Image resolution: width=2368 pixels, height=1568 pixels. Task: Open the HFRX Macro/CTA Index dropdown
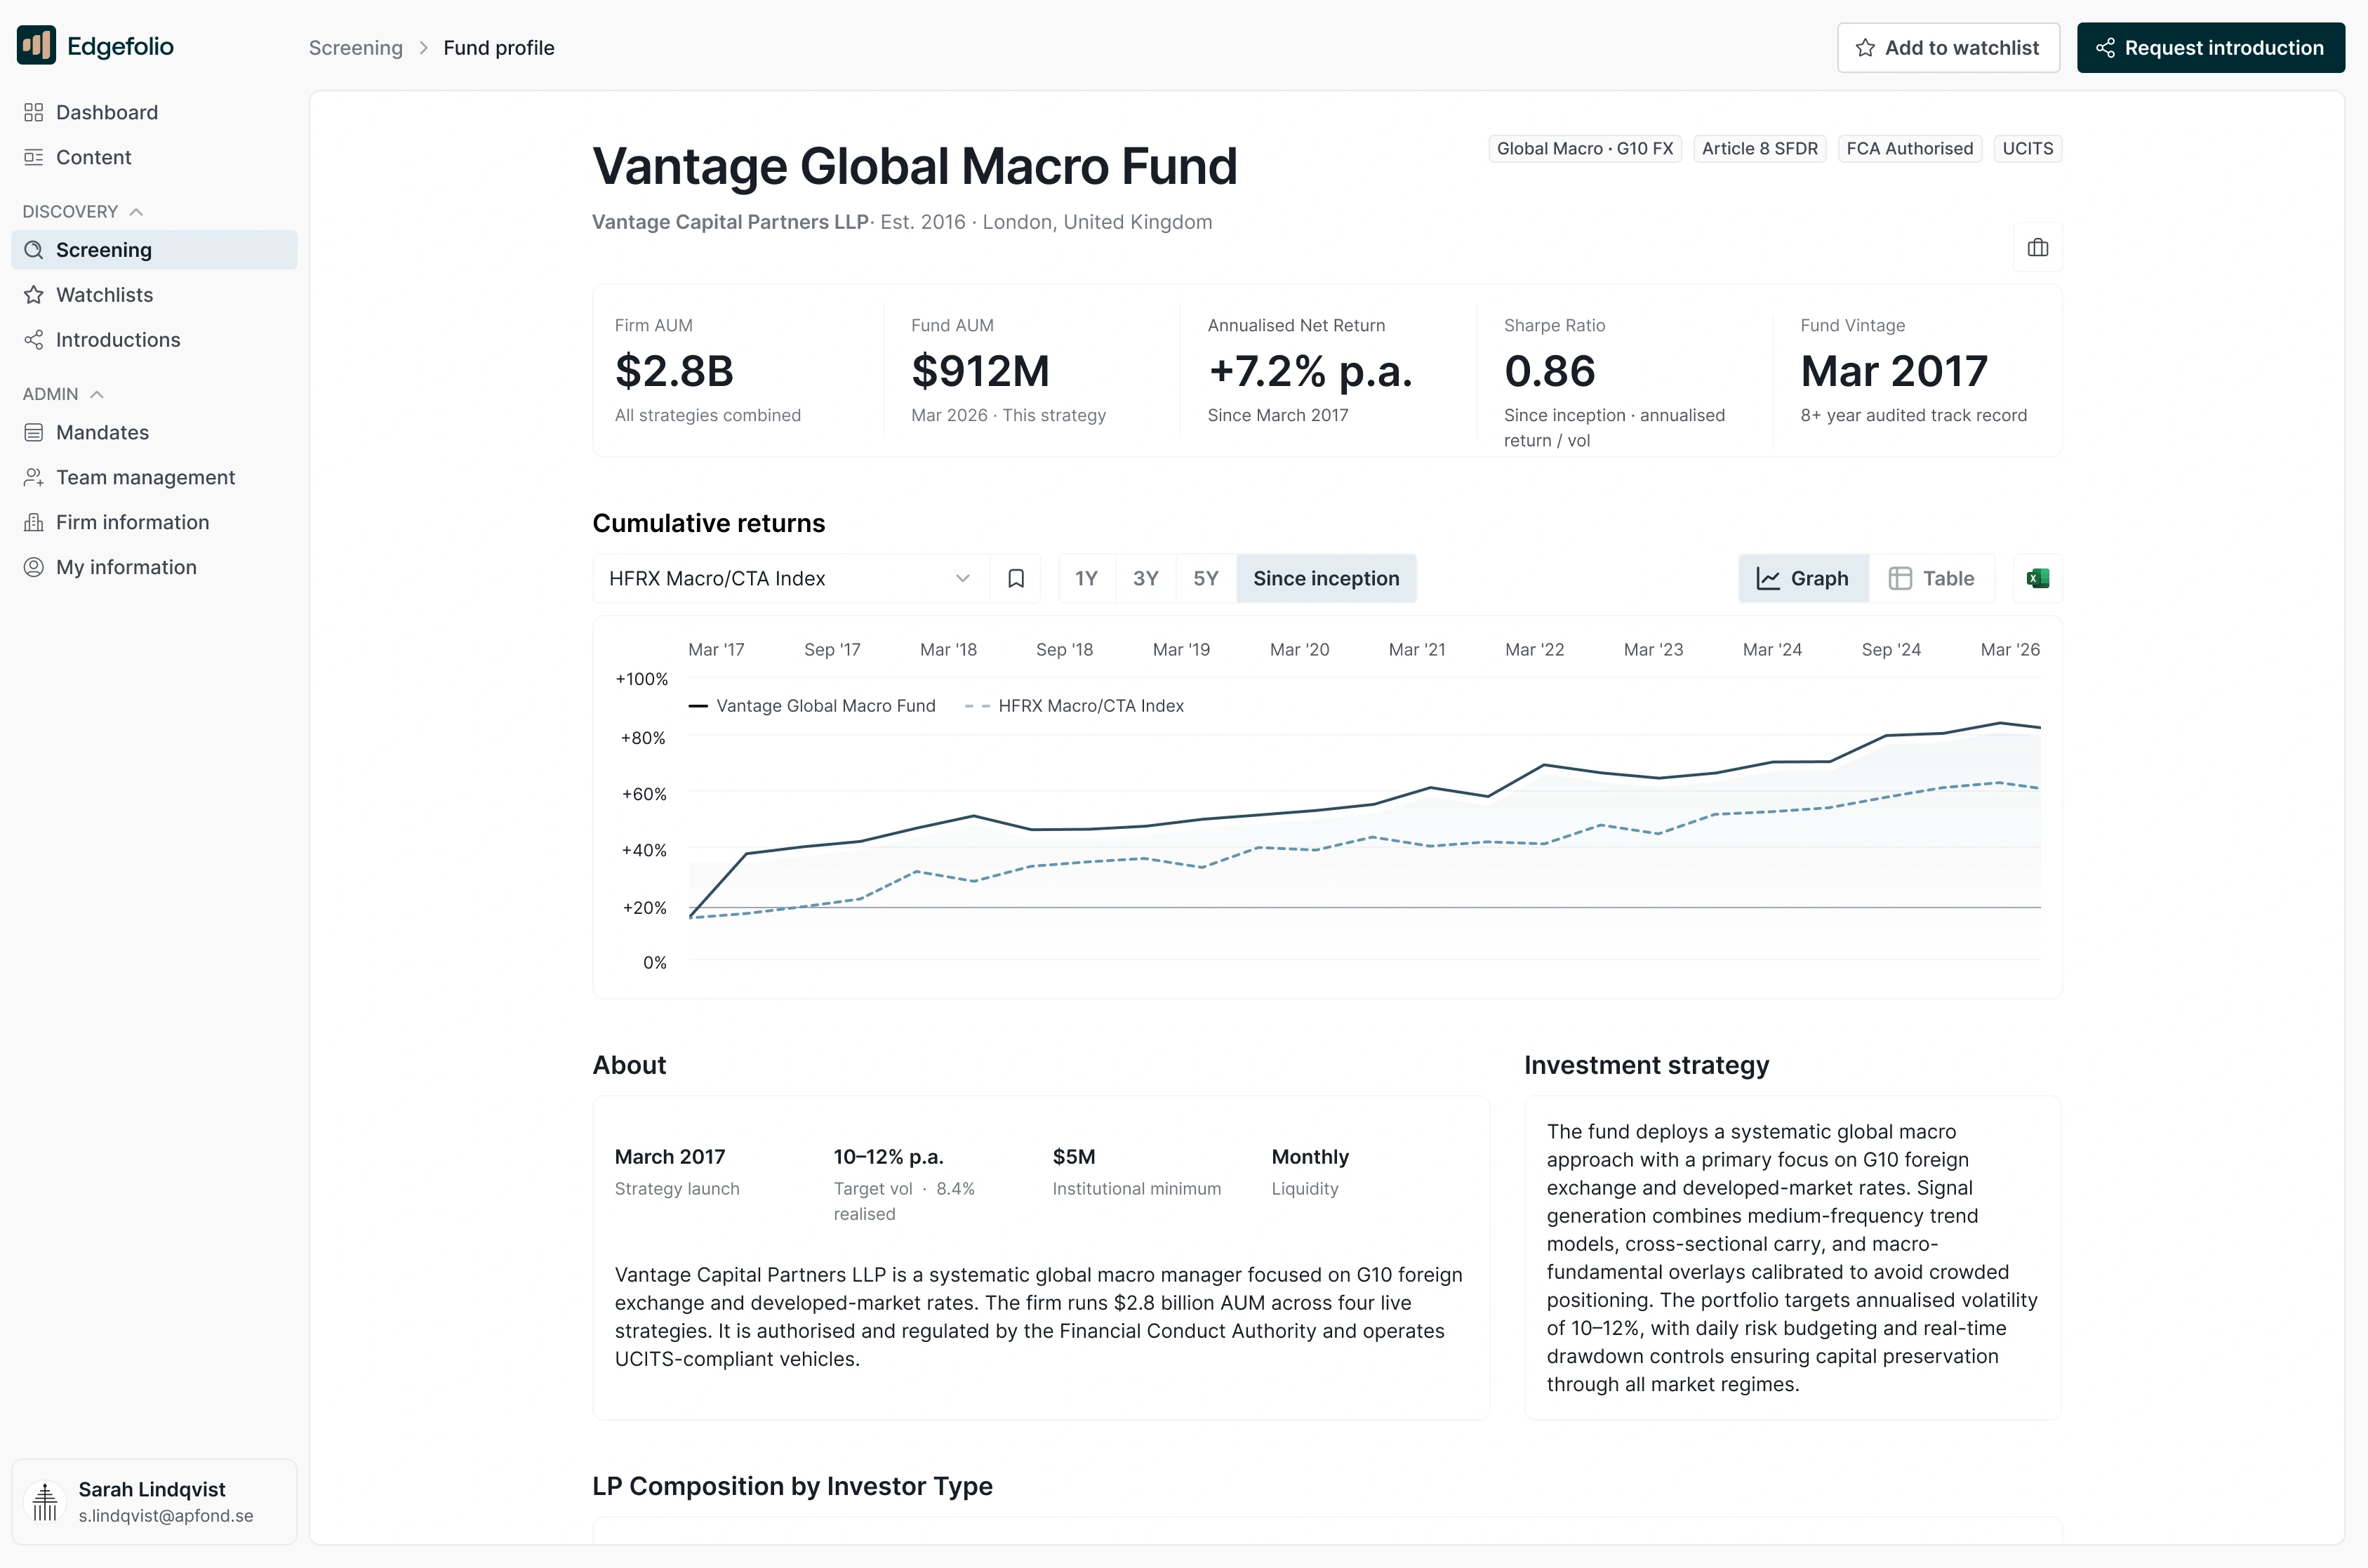click(x=791, y=578)
